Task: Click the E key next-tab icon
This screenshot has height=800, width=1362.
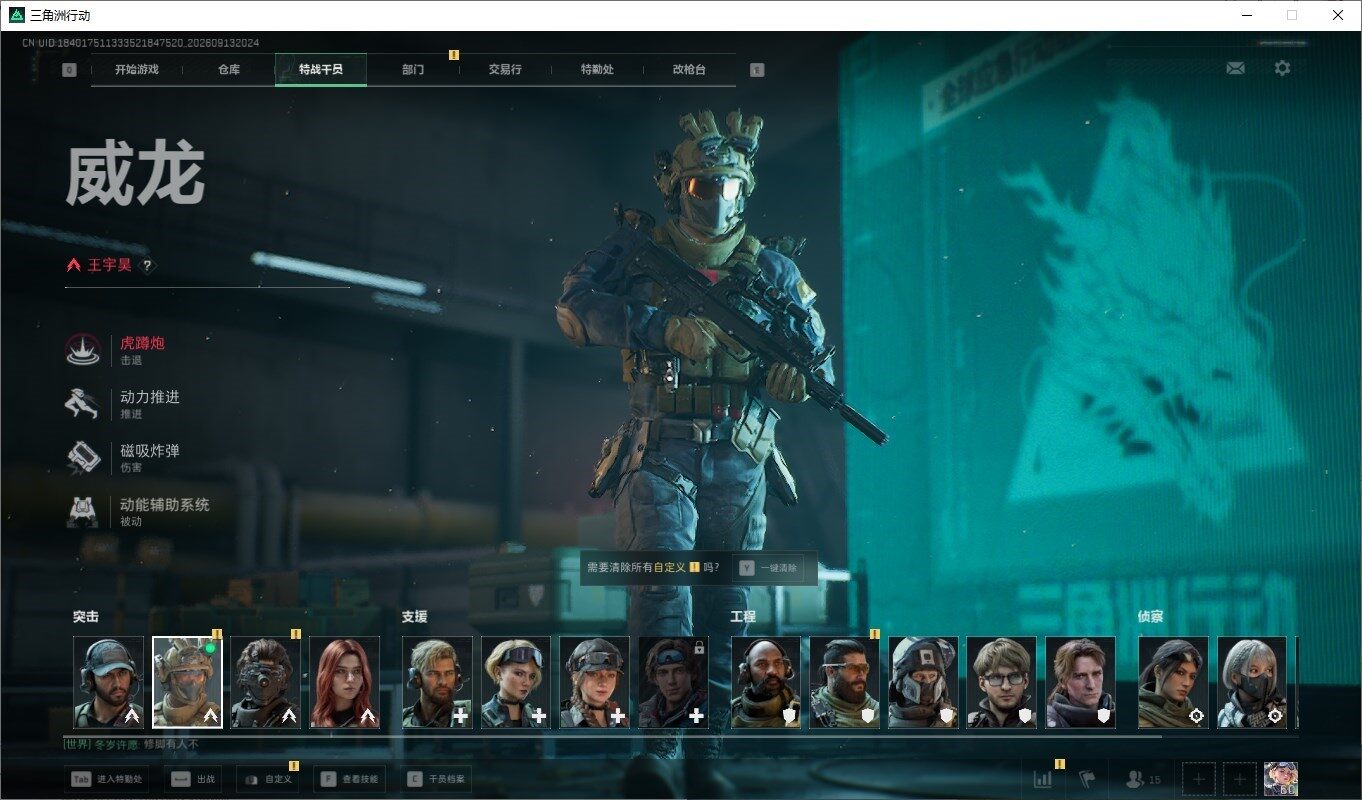Action: 757,70
